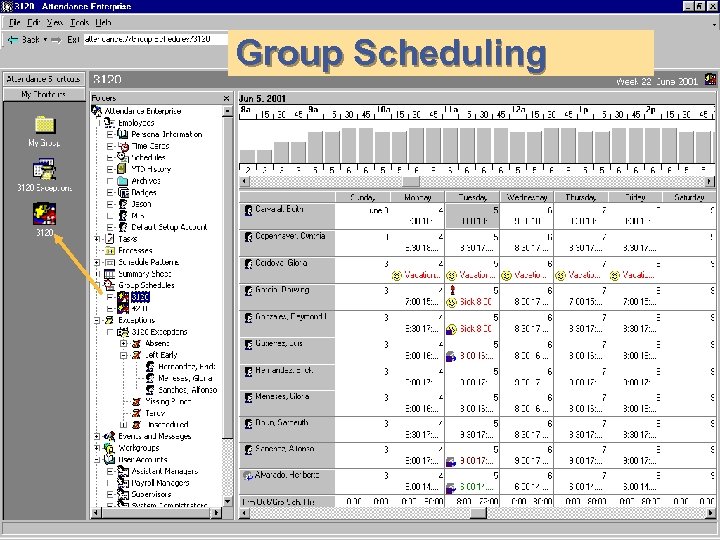This screenshot has width=720, height=540.
Task: Open the YTD History tree icon
Action: pos(122,169)
